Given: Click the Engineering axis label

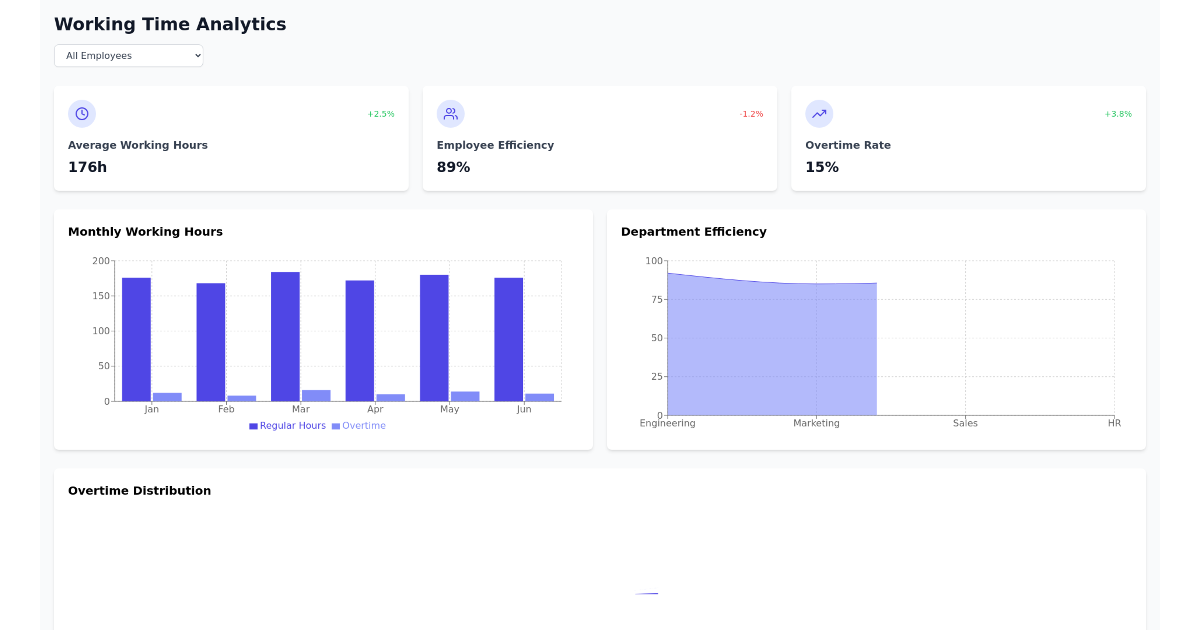Looking at the screenshot, I should point(667,423).
